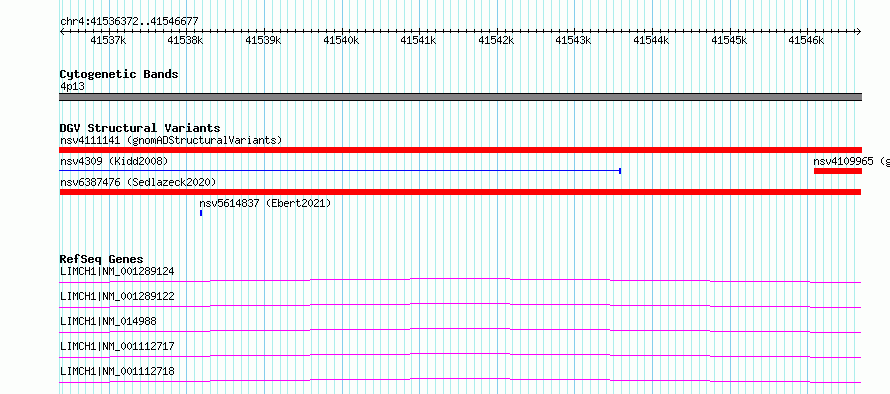Open the LIMCH1|NM_014988 transcript label
This screenshot has height=394, width=890.
[x=108, y=321]
